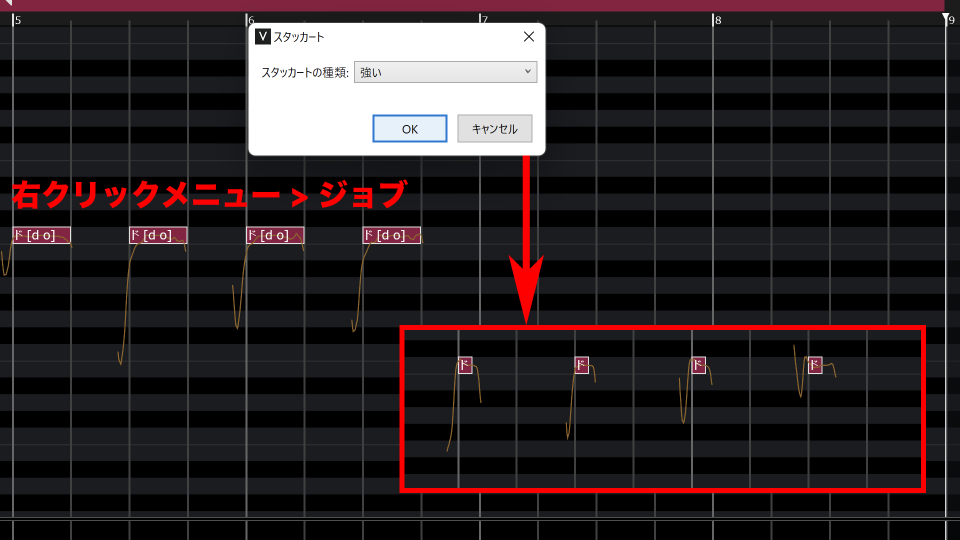Screen dimensions: 960x540
Task: Jump to measure 5 on the ruler
Action: click(x=17, y=20)
